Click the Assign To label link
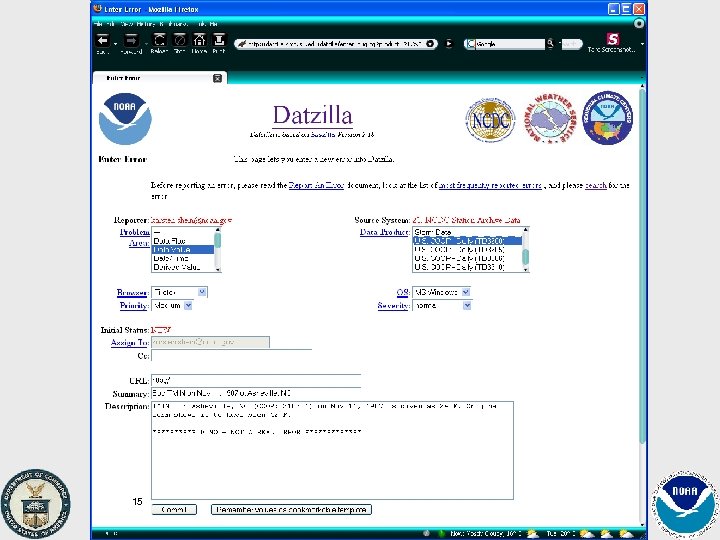 coord(130,343)
